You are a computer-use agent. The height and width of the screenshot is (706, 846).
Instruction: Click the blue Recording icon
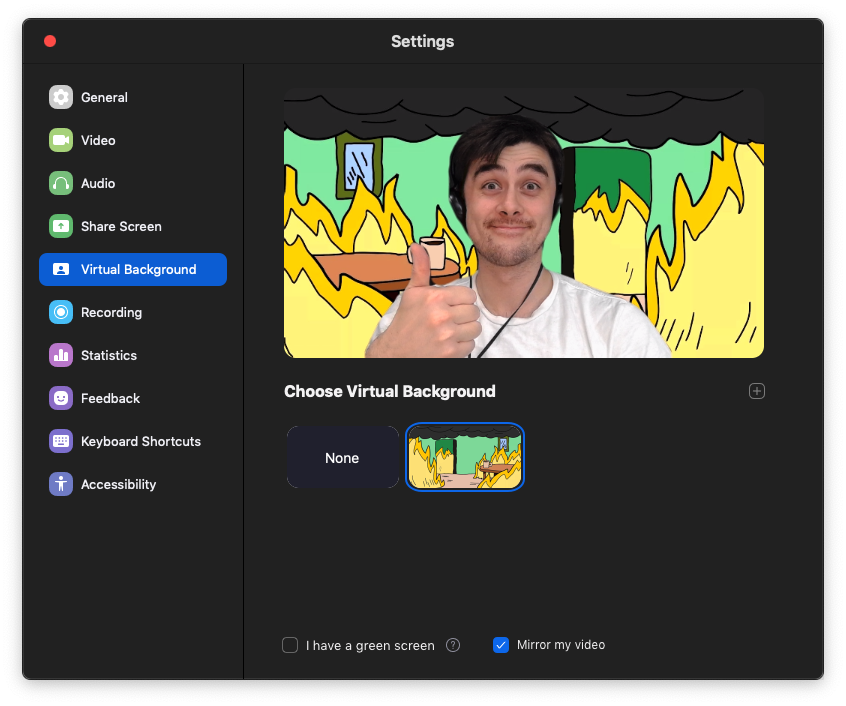(61, 312)
